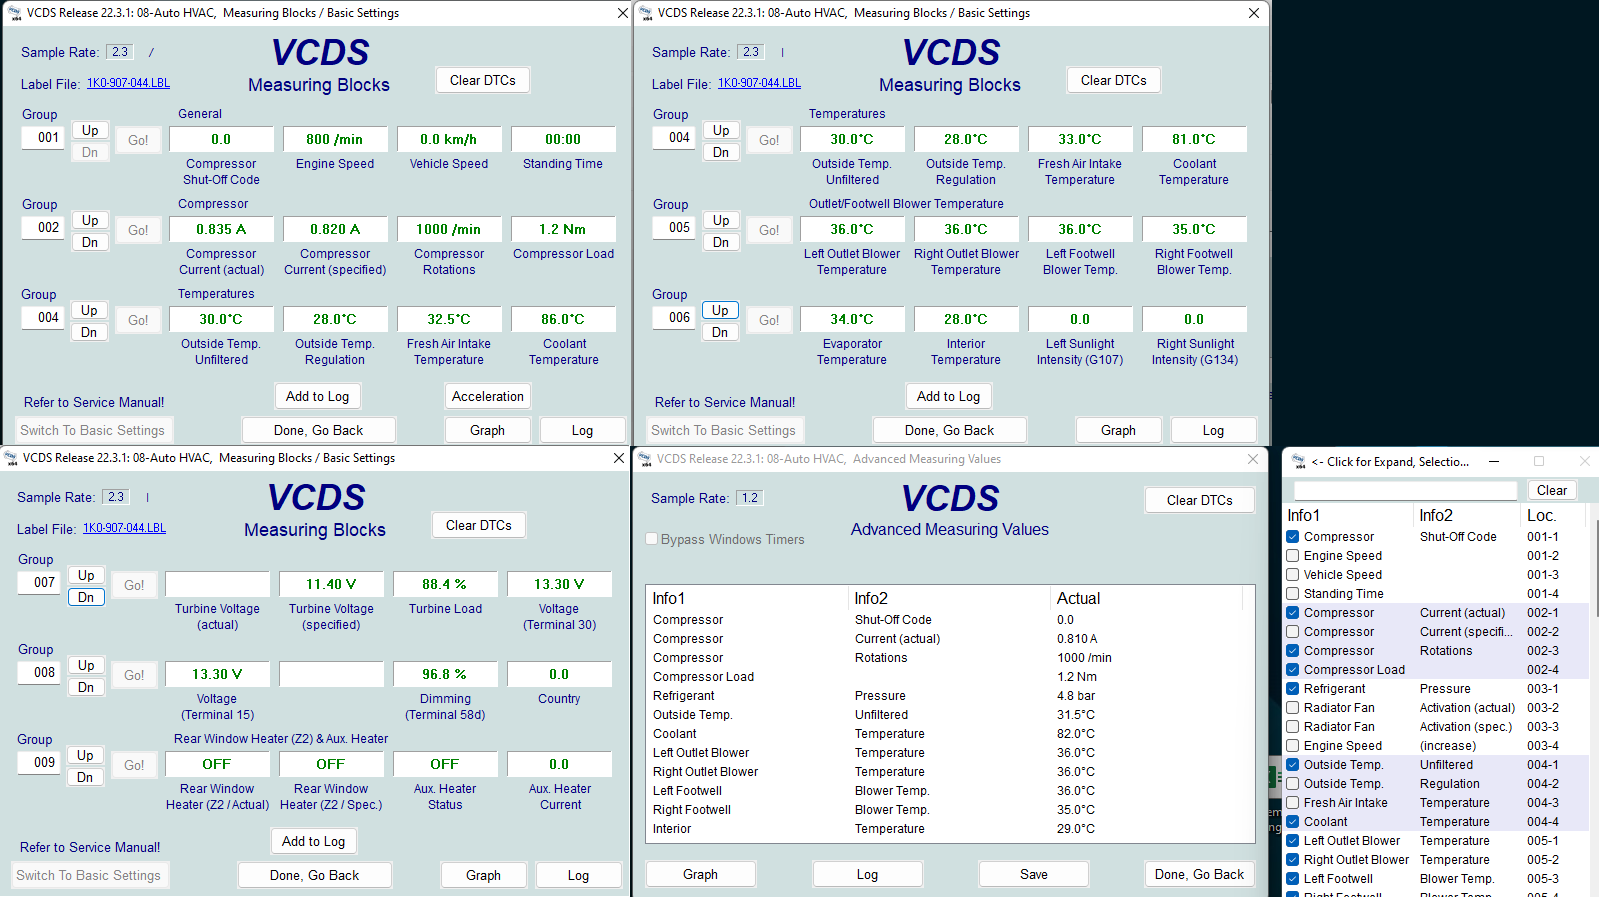Click Clear button in the selection list window
The height and width of the screenshot is (897, 1599).
1552,490
